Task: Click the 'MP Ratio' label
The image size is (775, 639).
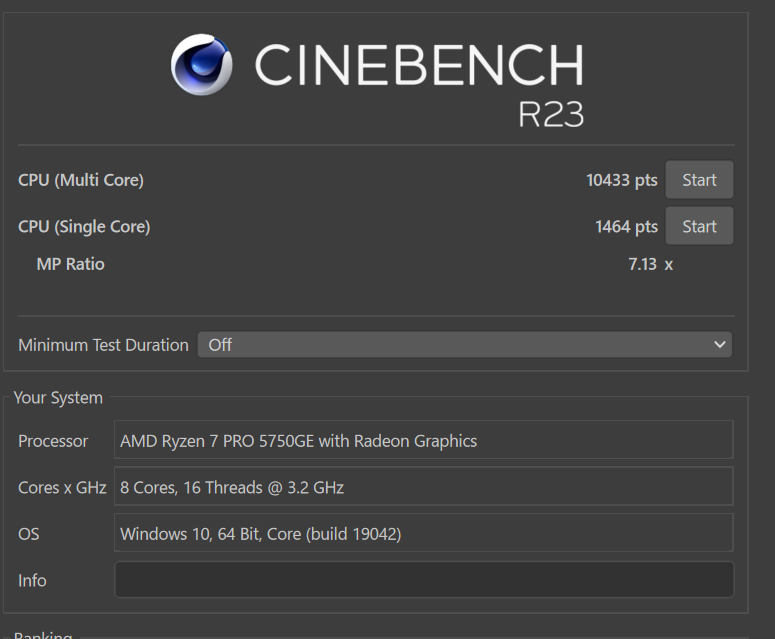Action: point(71,264)
